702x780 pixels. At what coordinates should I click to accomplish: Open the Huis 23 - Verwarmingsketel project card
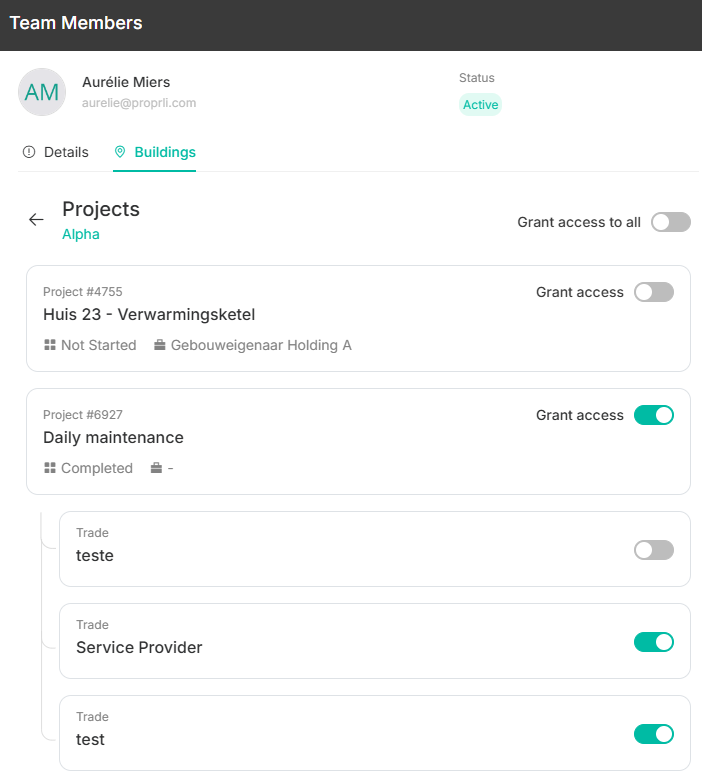coord(358,318)
